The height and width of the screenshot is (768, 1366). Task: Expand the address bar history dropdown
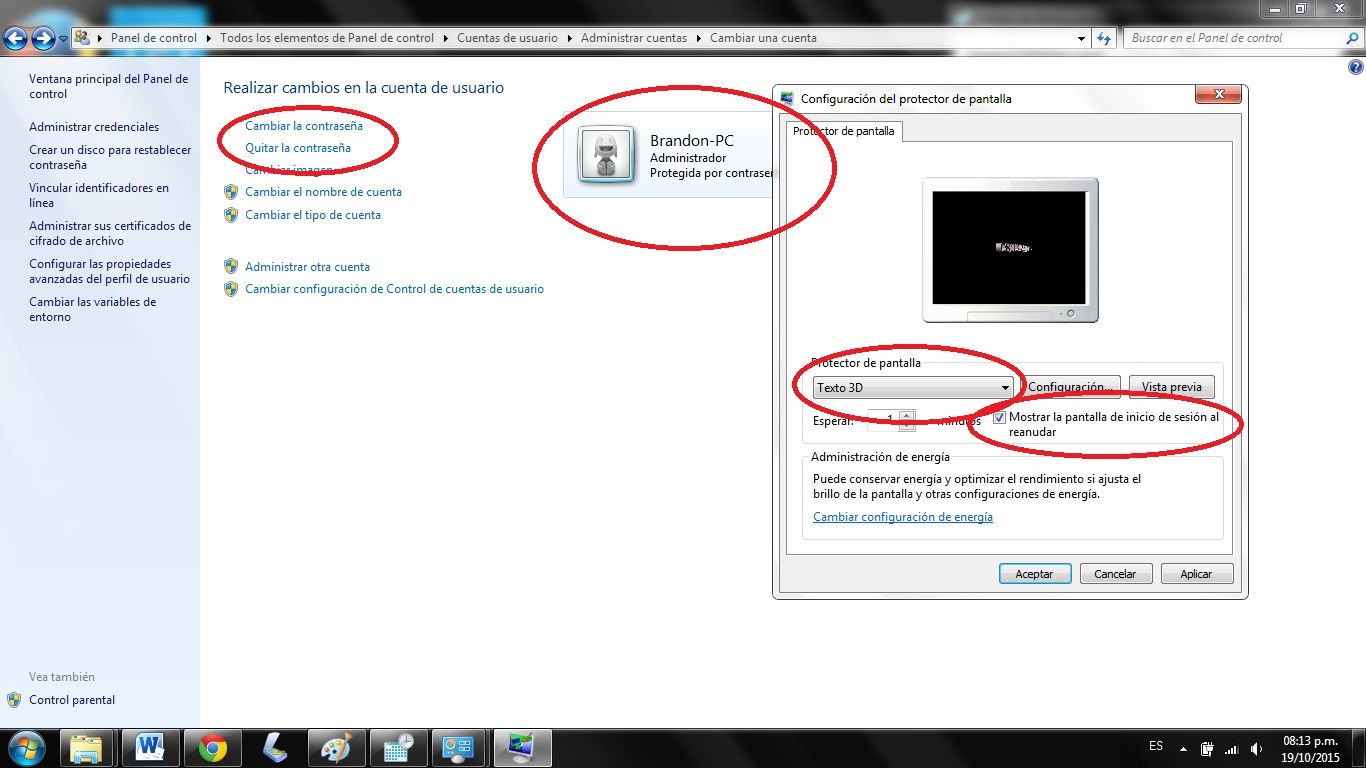point(1081,38)
